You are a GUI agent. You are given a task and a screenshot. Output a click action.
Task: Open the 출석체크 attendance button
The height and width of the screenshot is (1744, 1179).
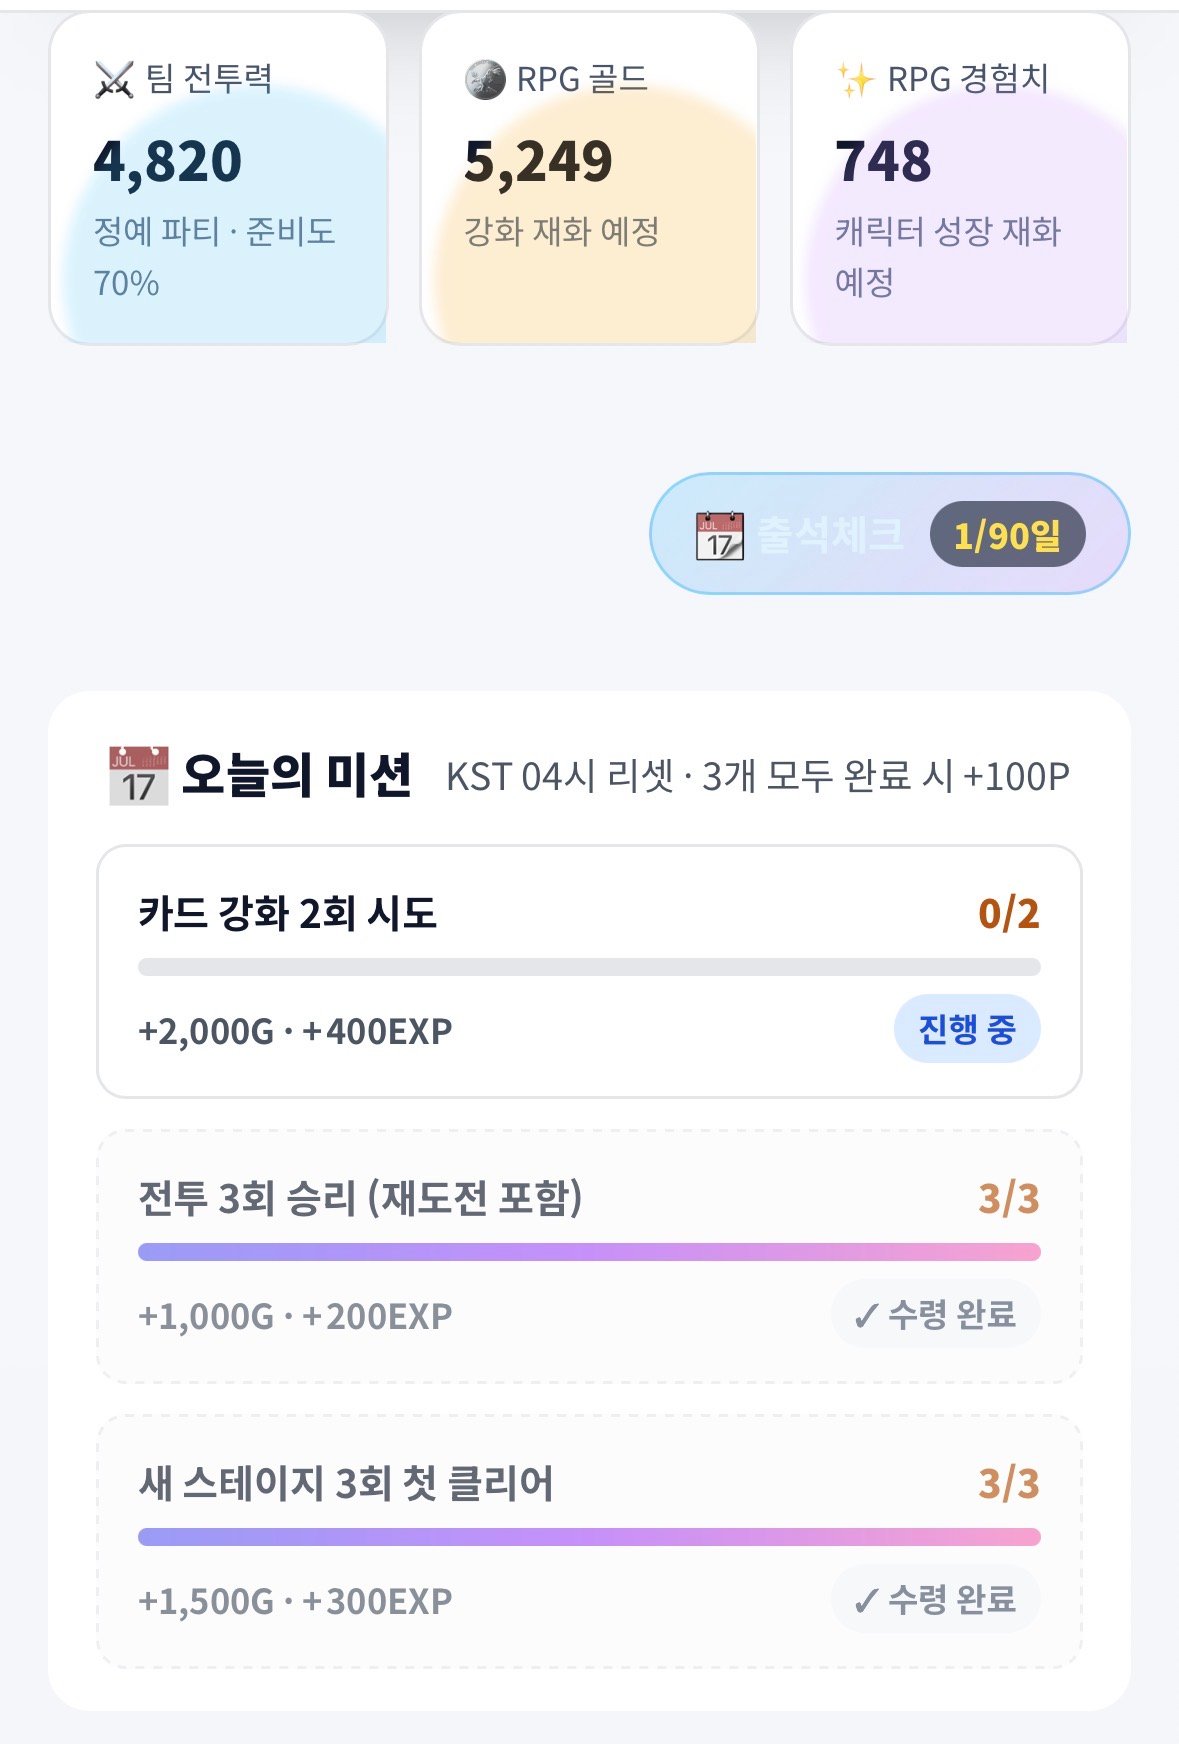889,534
